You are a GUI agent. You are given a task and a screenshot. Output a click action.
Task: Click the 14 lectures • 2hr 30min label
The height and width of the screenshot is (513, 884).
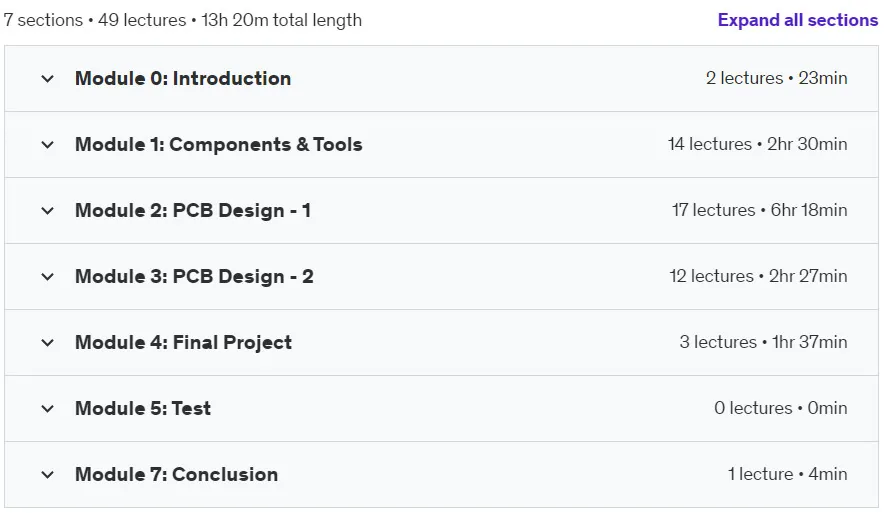tap(757, 144)
